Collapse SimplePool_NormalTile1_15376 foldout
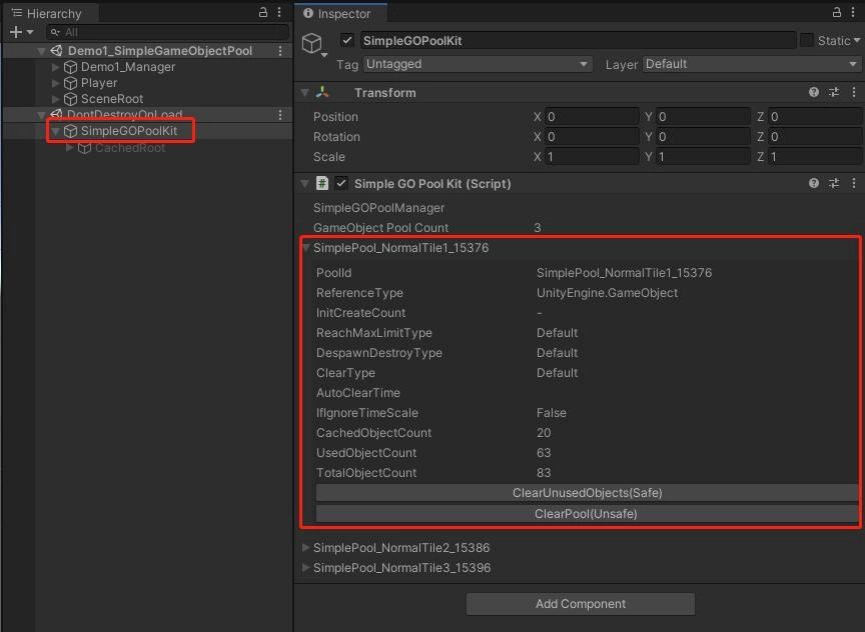The image size is (865, 632). point(306,248)
